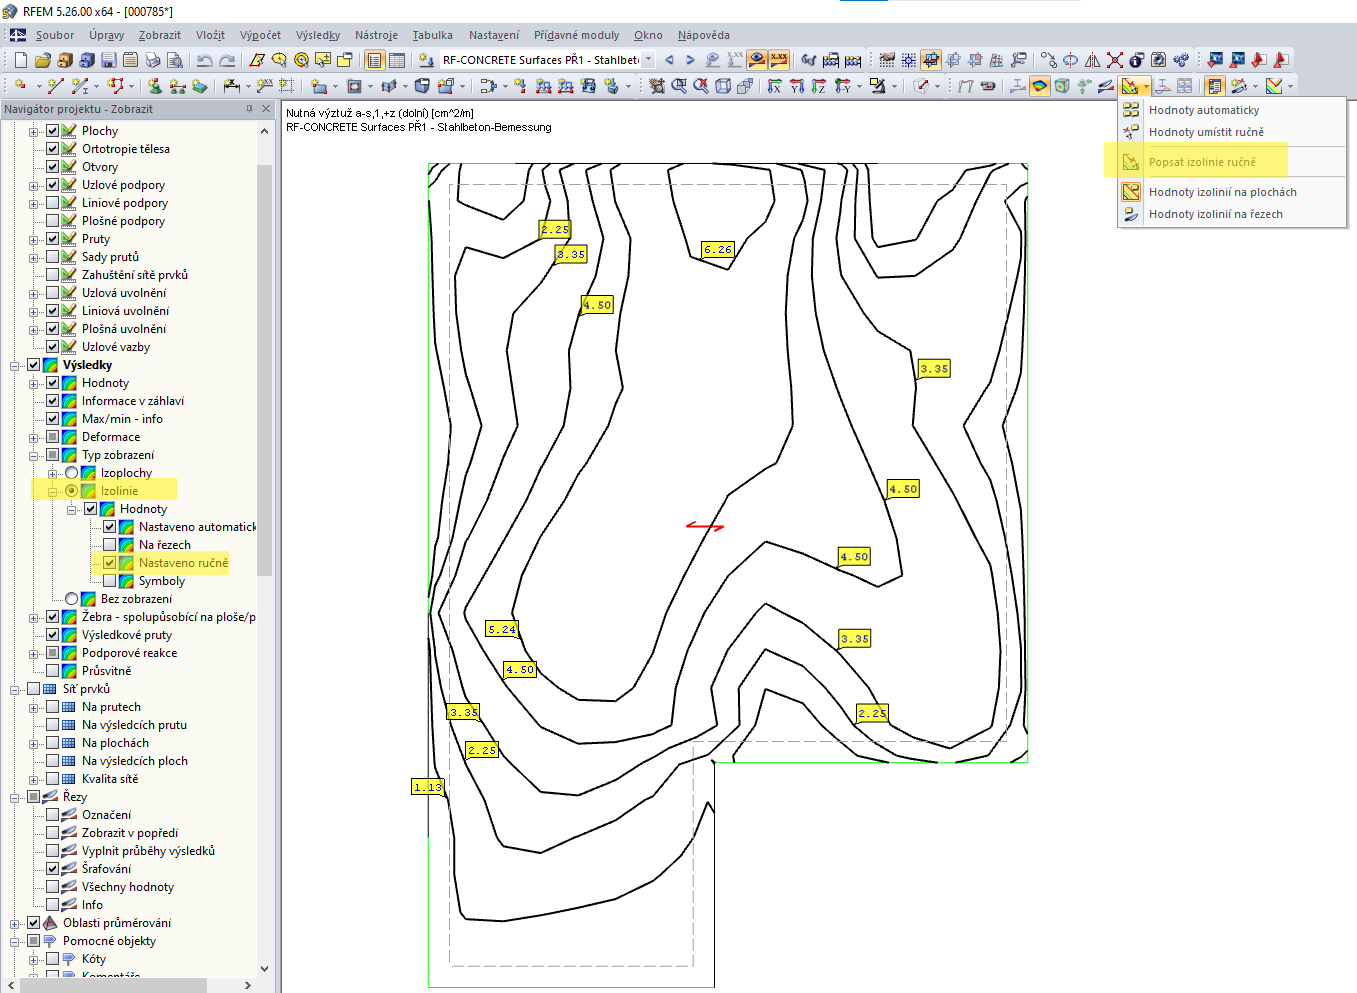The height and width of the screenshot is (993, 1357).
Task: Collapse the Síť prvků tree node
Action: coord(15,689)
